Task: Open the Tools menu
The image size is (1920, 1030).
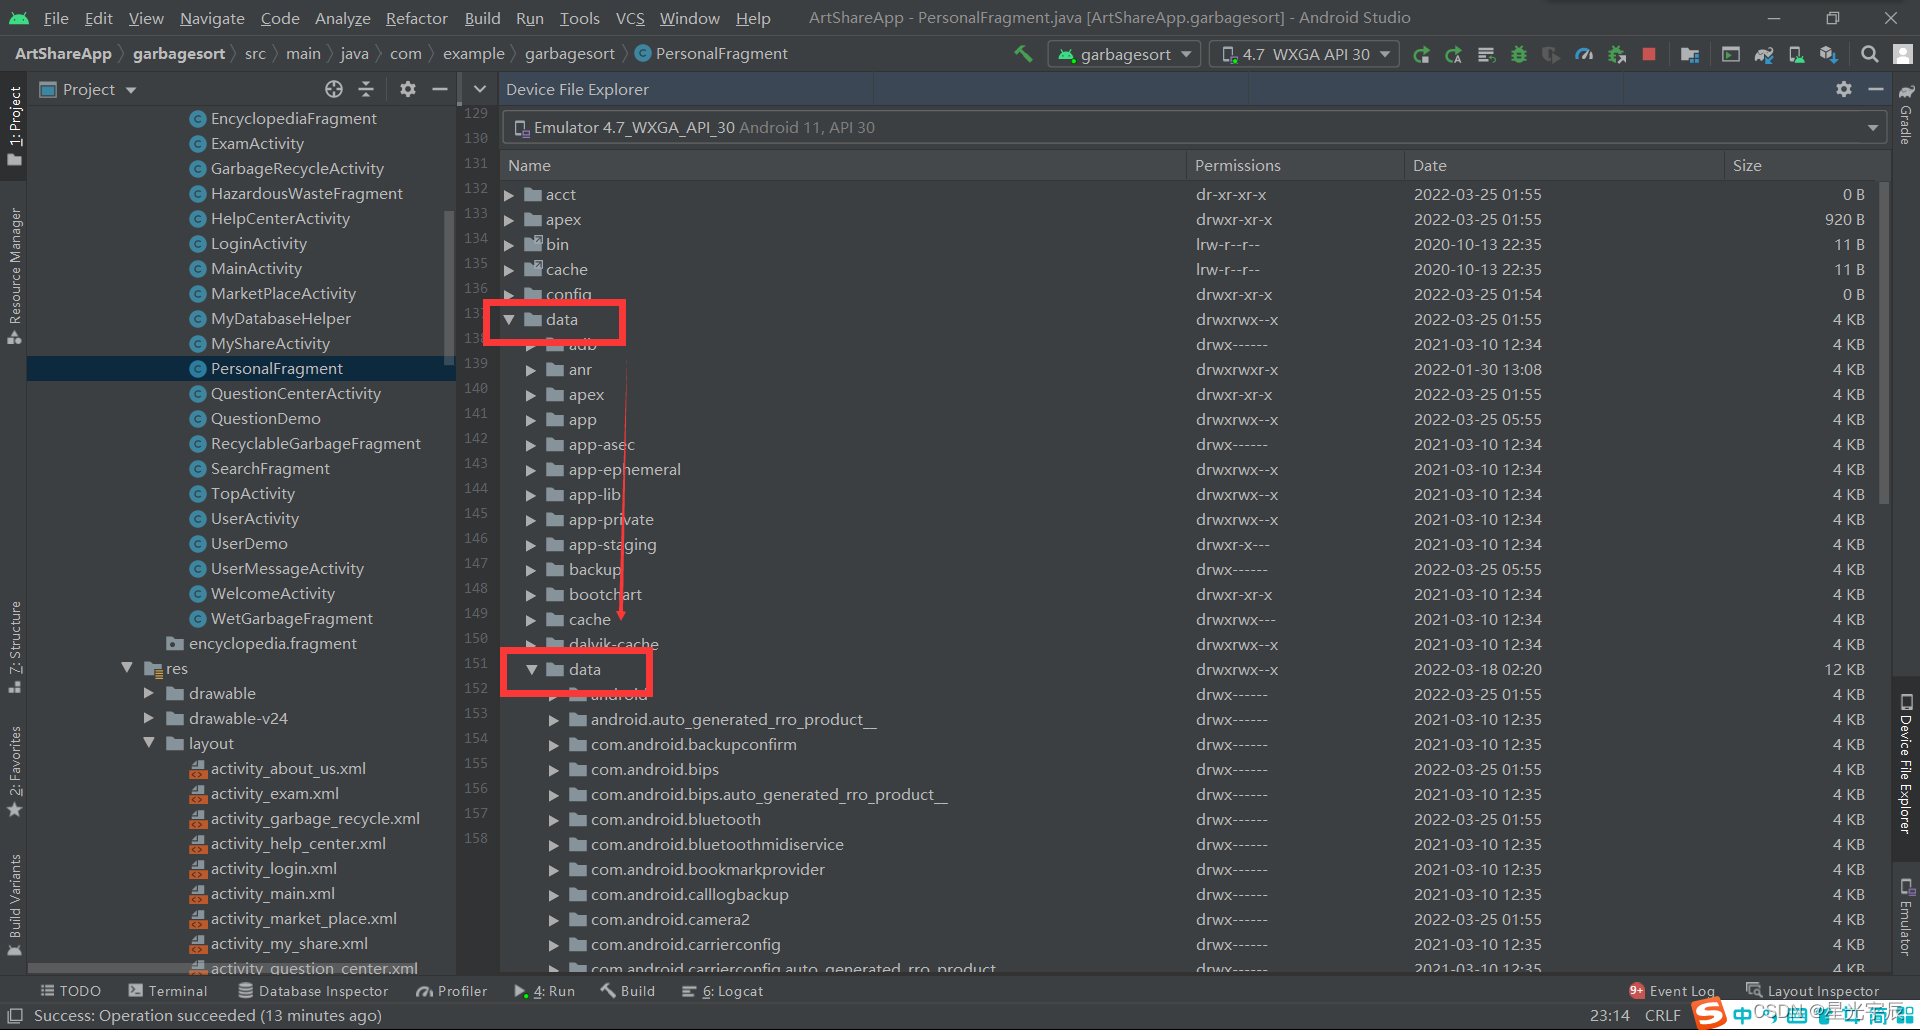Action: [580, 18]
